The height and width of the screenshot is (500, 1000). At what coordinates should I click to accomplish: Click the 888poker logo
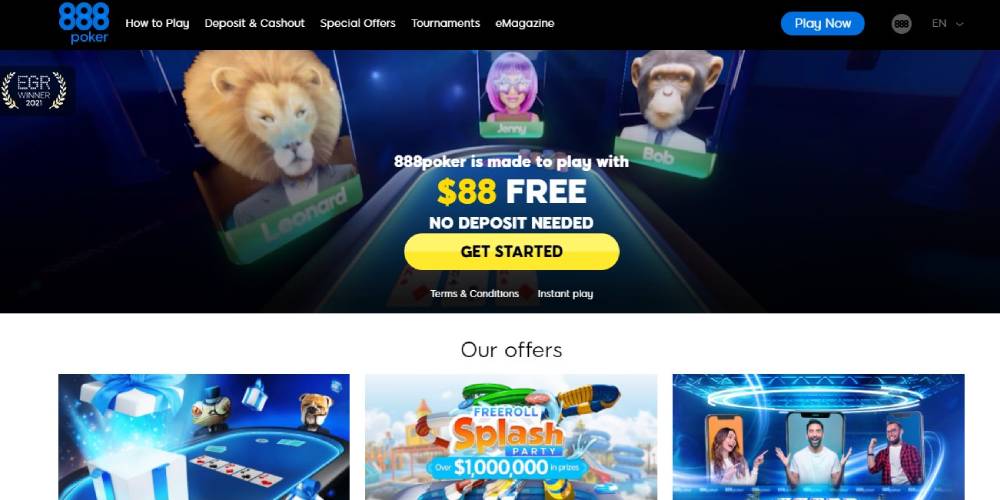pos(84,23)
